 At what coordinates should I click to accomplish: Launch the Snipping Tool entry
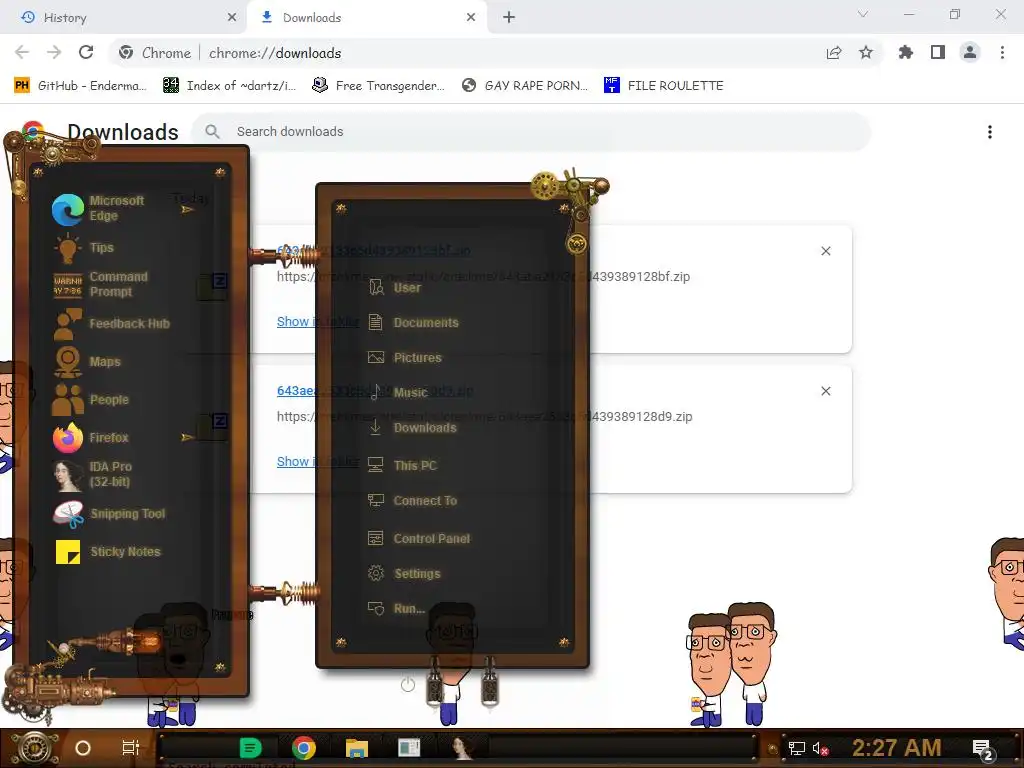(110, 513)
